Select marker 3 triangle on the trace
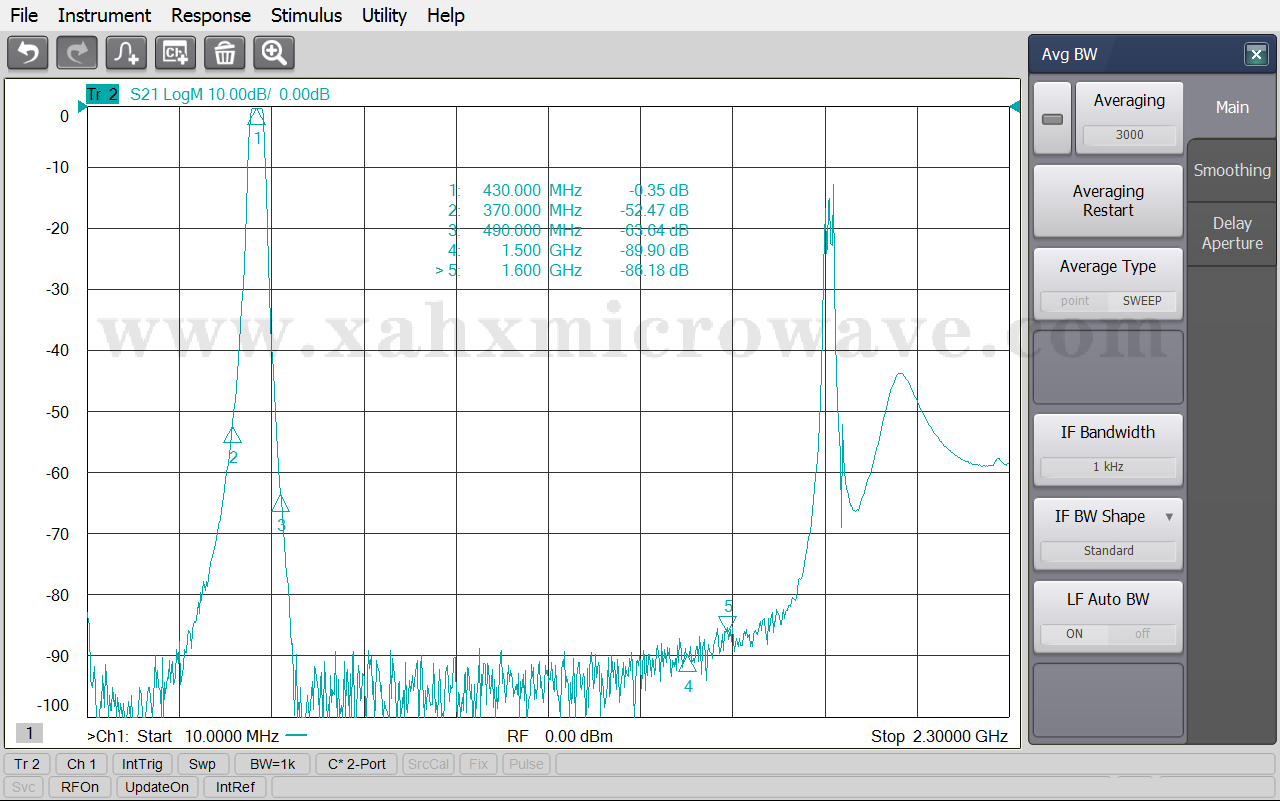 281,503
